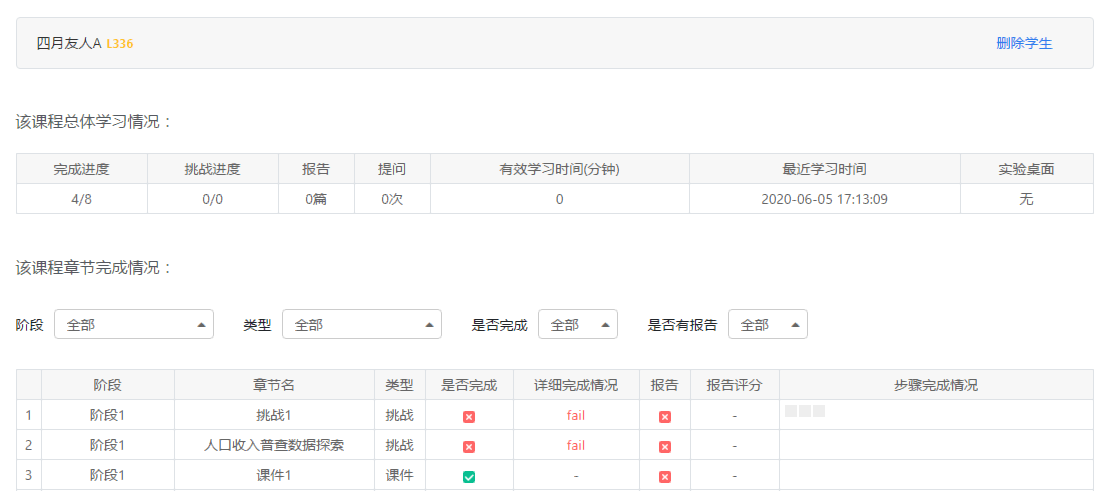Expand the 是否有报告 filter dropdown

click(767, 325)
